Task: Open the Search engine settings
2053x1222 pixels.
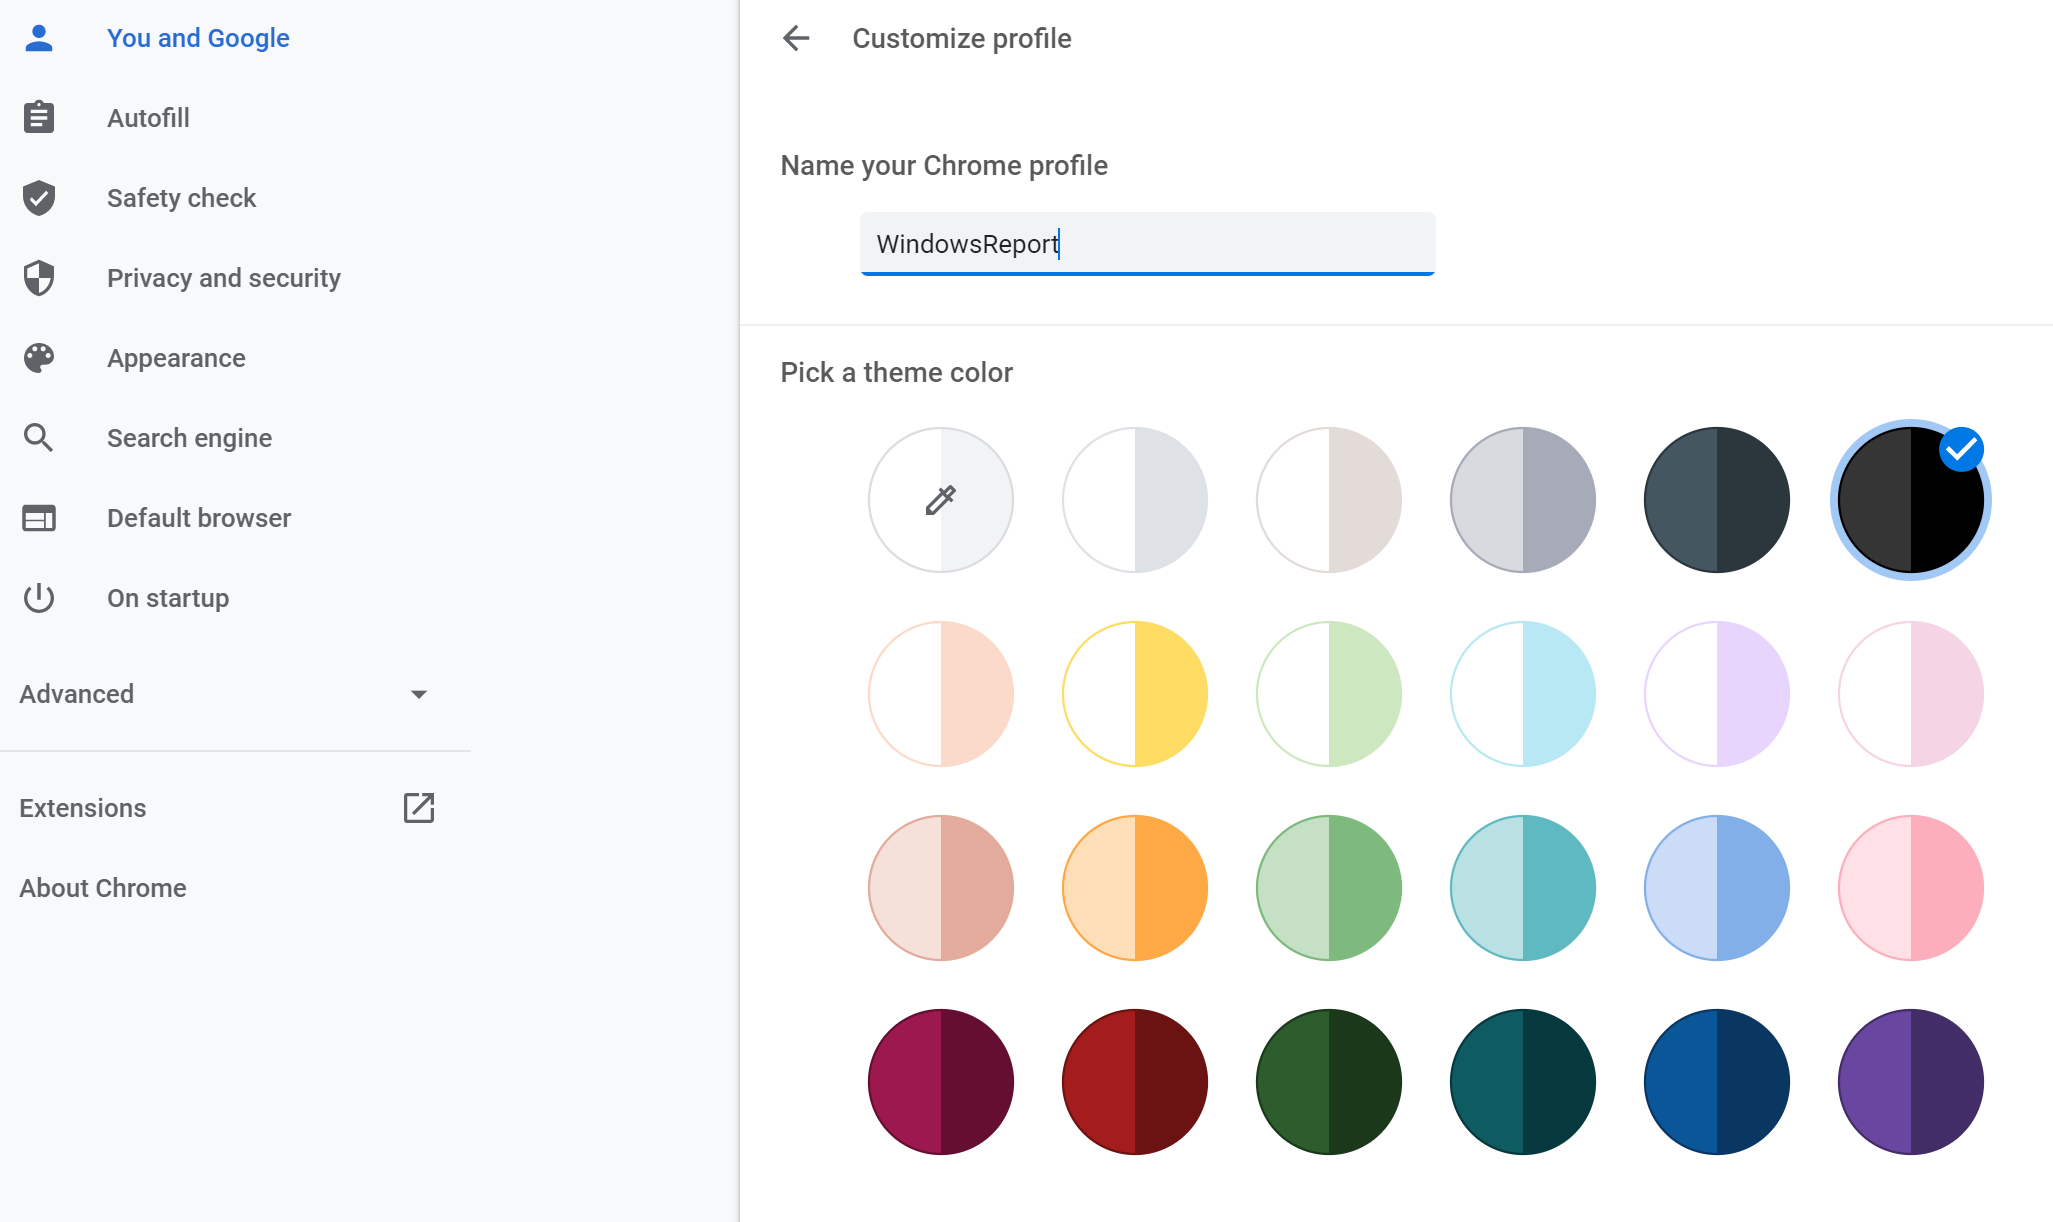Action: click(x=189, y=436)
